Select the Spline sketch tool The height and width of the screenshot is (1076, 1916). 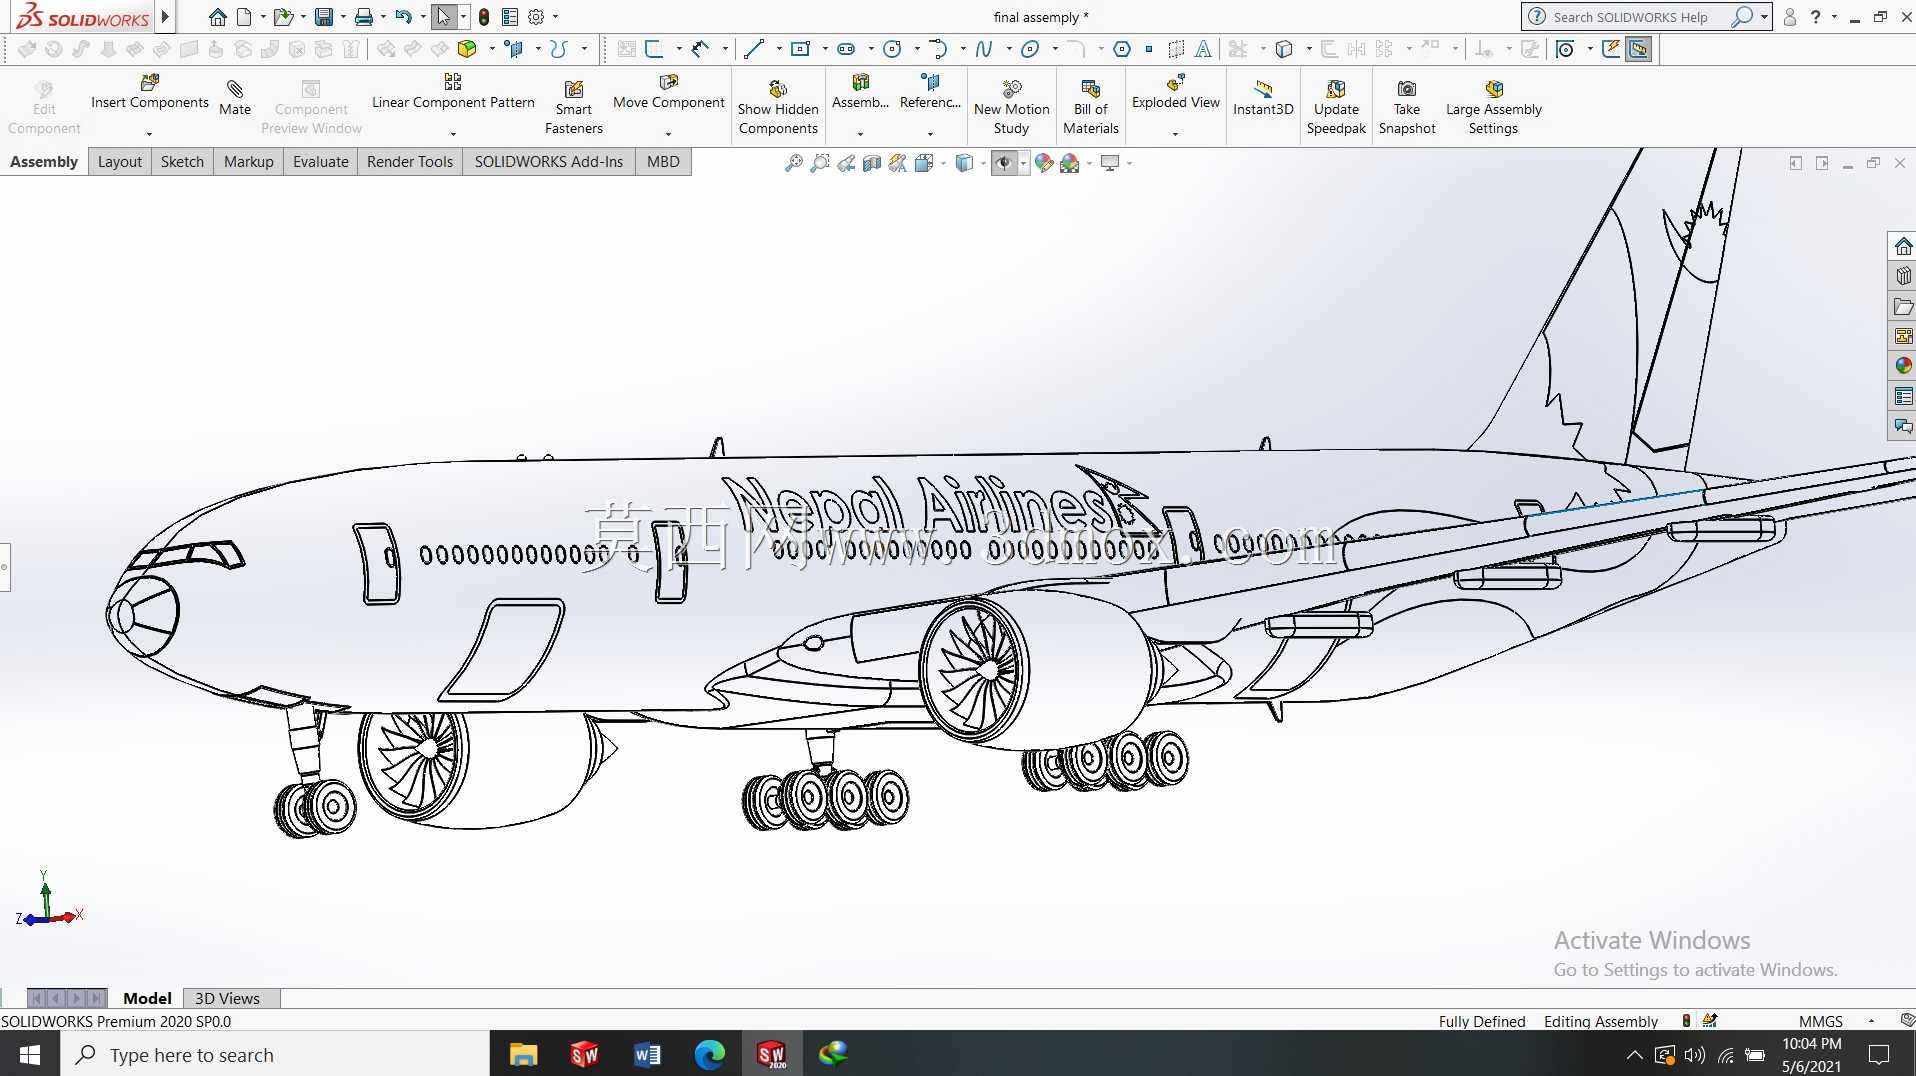[x=984, y=48]
